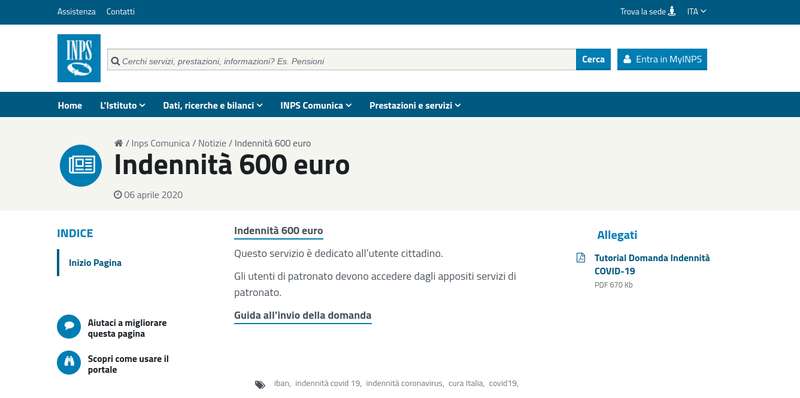Click the binoculars portal guide icon
The width and height of the screenshot is (800, 398).
coord(69,362)
